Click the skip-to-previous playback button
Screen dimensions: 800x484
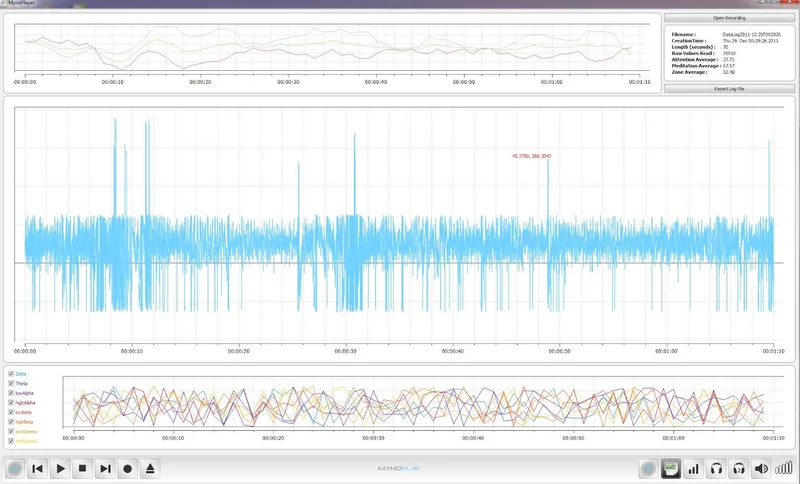tap(37, 469)
